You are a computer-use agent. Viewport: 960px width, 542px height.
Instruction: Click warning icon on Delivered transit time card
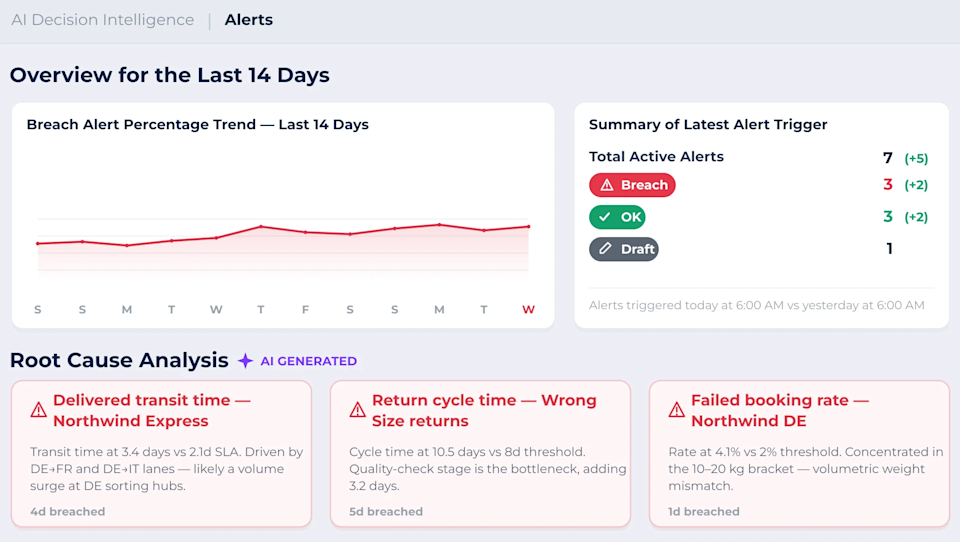(x=39, y=410)
